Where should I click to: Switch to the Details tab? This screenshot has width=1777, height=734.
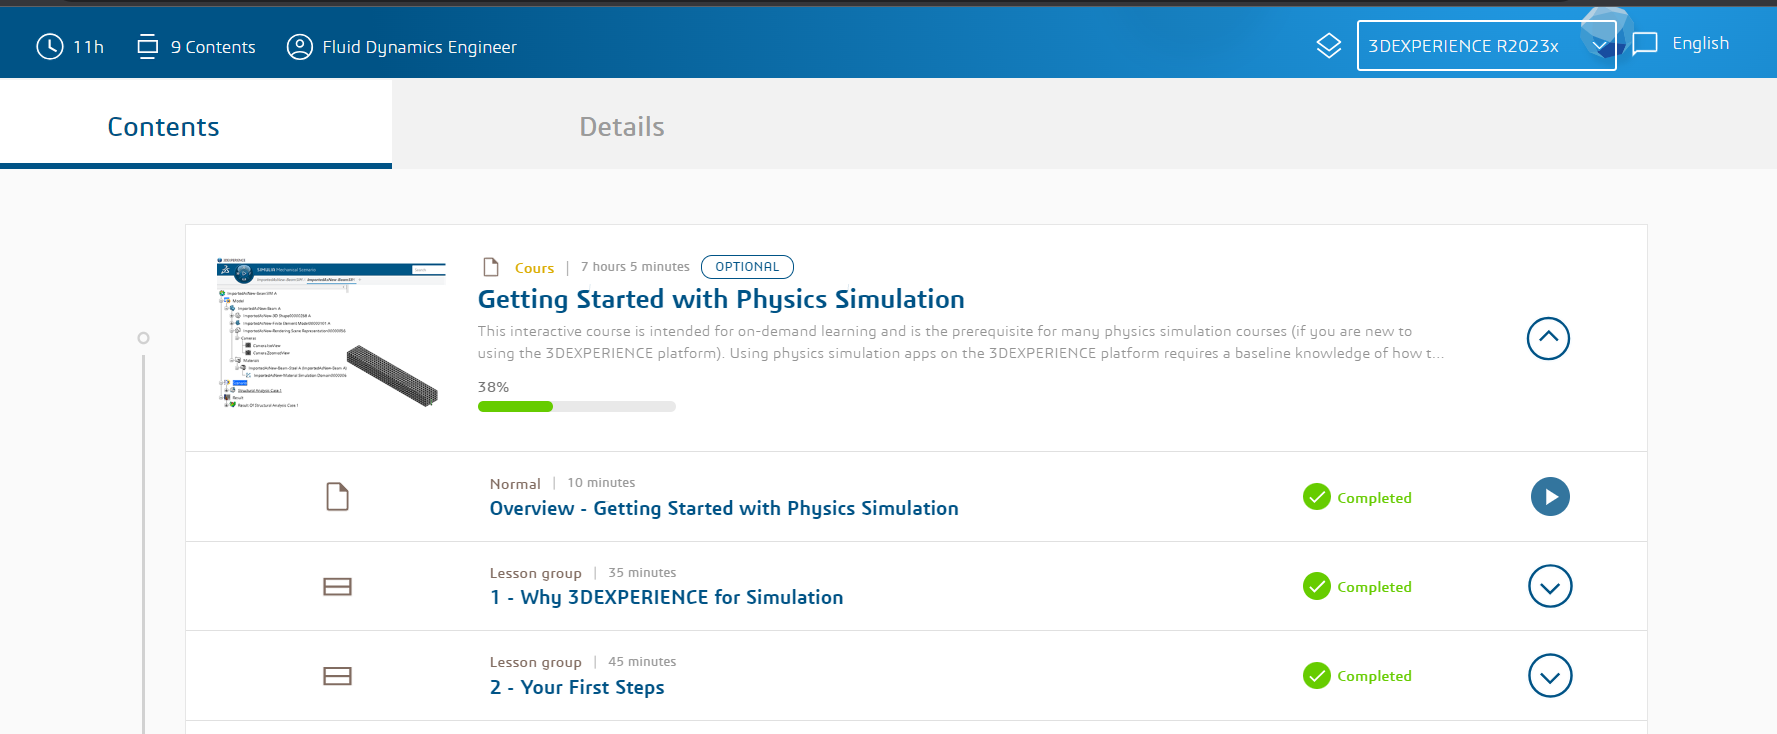(622, 127)
